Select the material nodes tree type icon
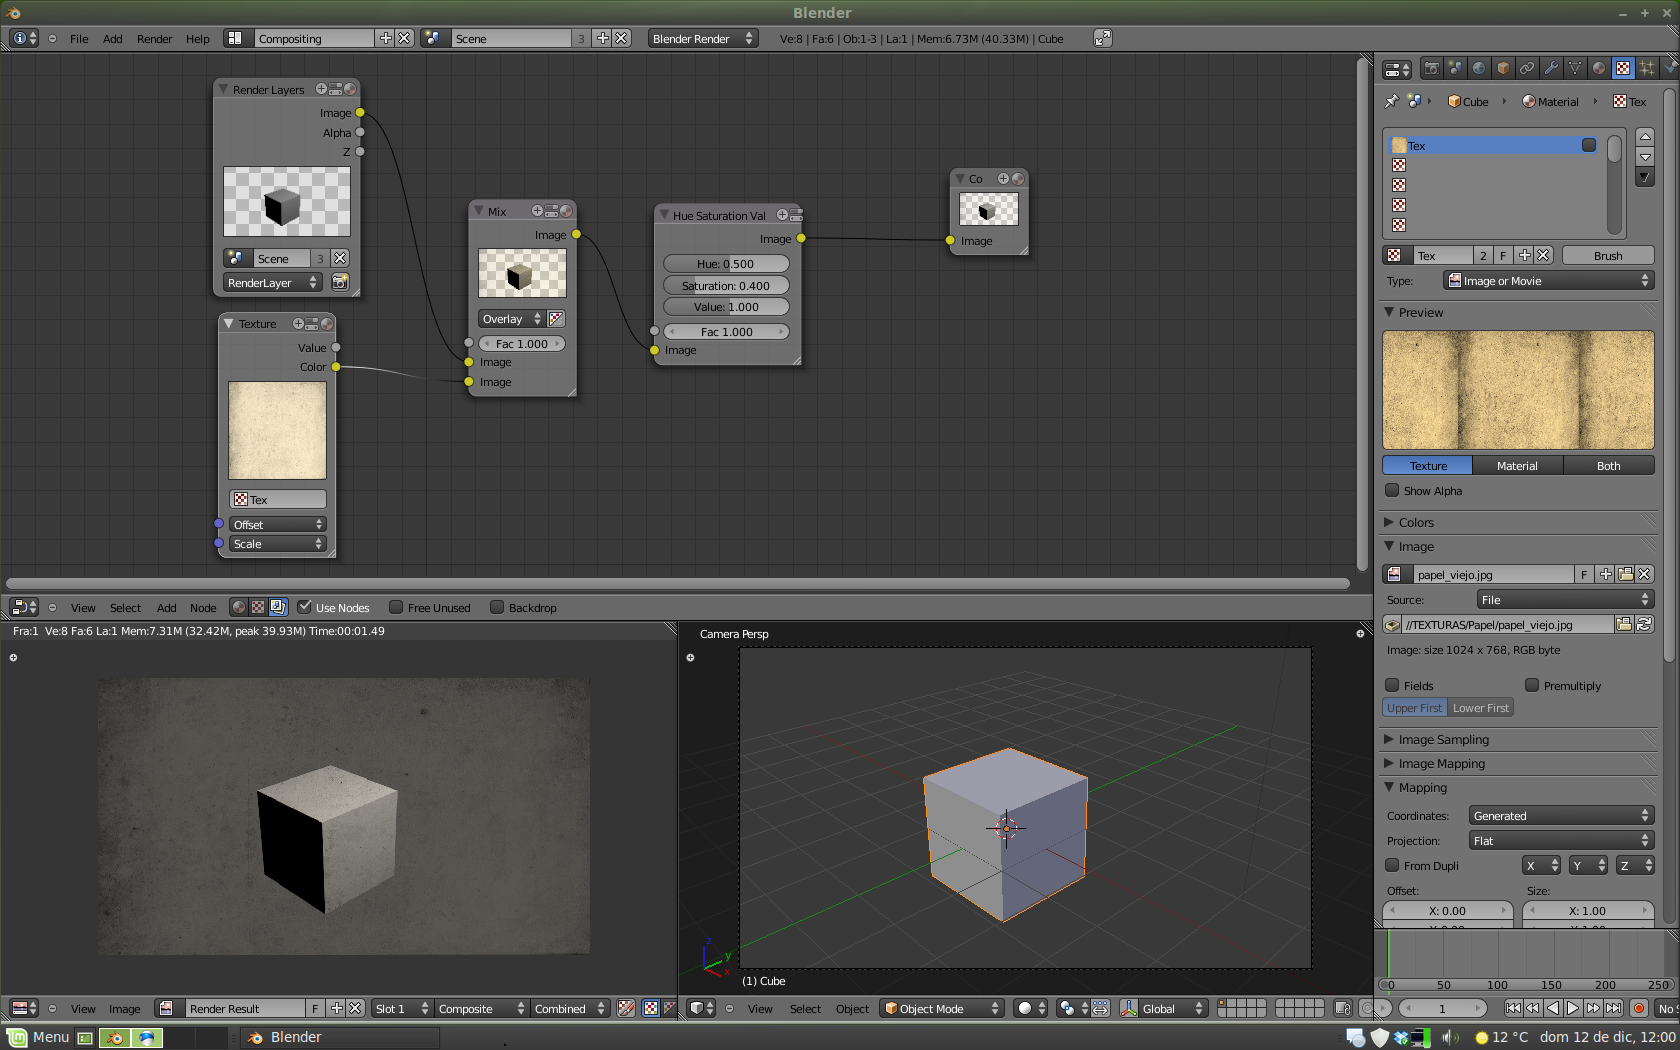The image size is (1680, 1050). click(x=238, y=607)
